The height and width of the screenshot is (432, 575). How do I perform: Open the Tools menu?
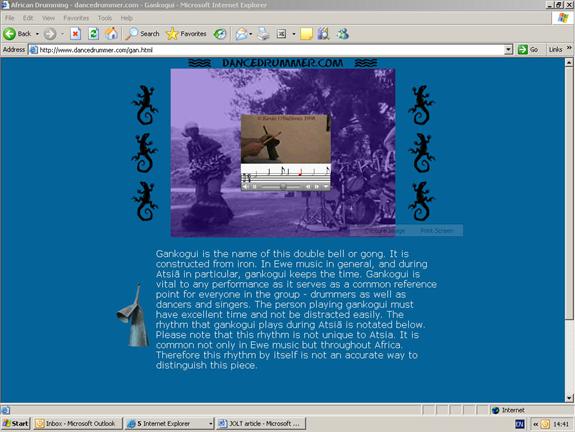(105, 18)
